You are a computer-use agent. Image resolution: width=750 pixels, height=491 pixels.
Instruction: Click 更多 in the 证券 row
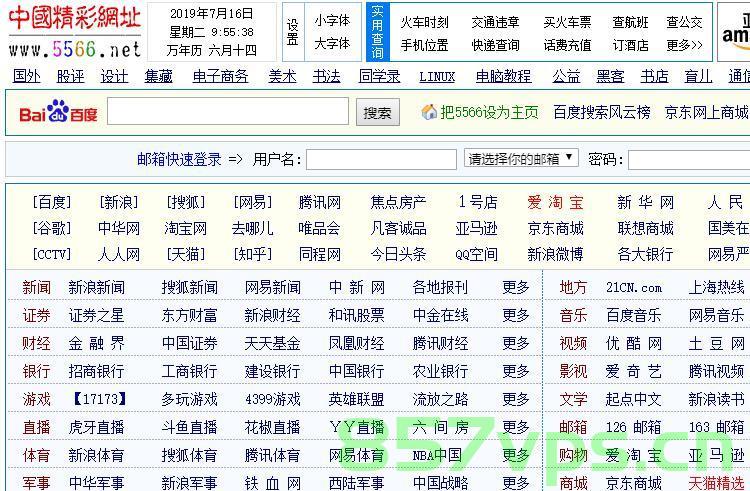(516, 315)
